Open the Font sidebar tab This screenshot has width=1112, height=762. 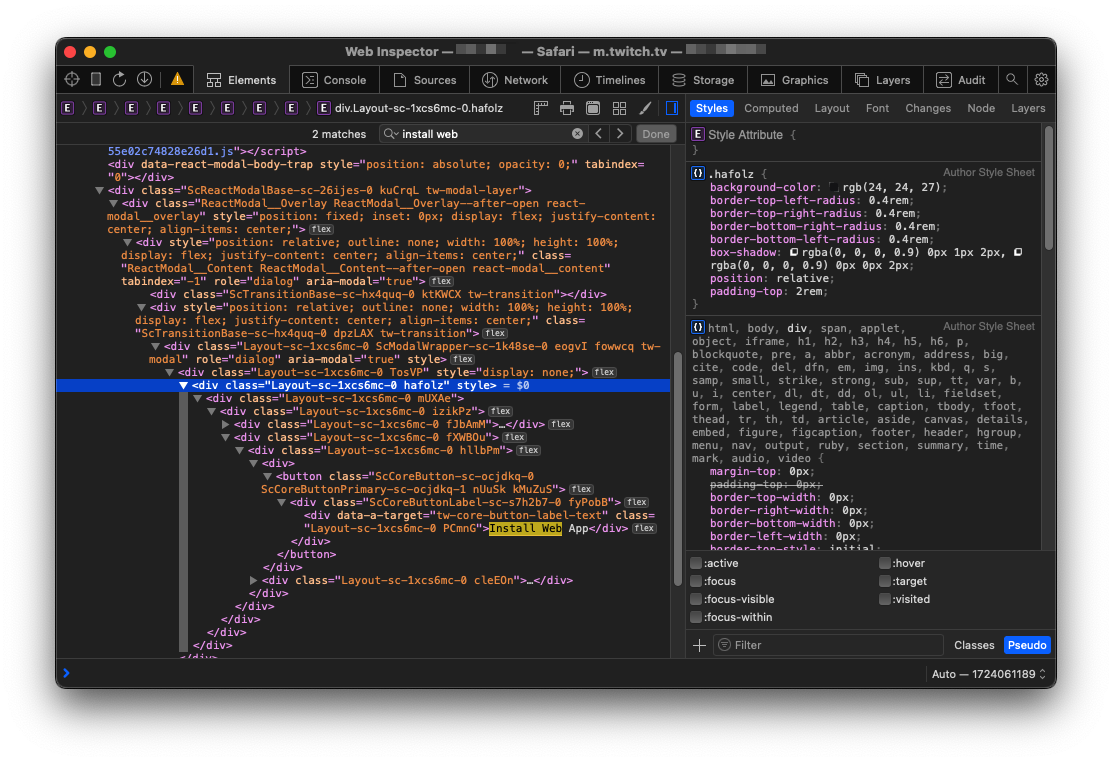pyautogui.click(x=877, y=108)
